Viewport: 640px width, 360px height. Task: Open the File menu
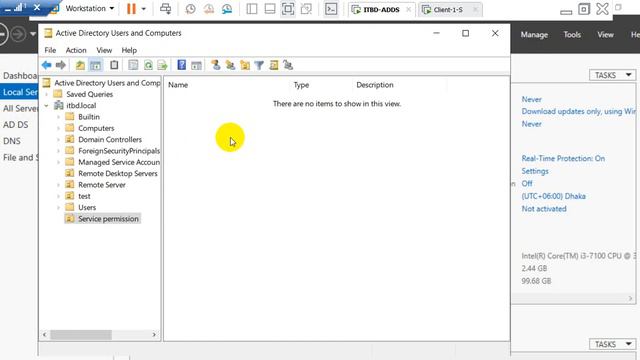point(50,50)
